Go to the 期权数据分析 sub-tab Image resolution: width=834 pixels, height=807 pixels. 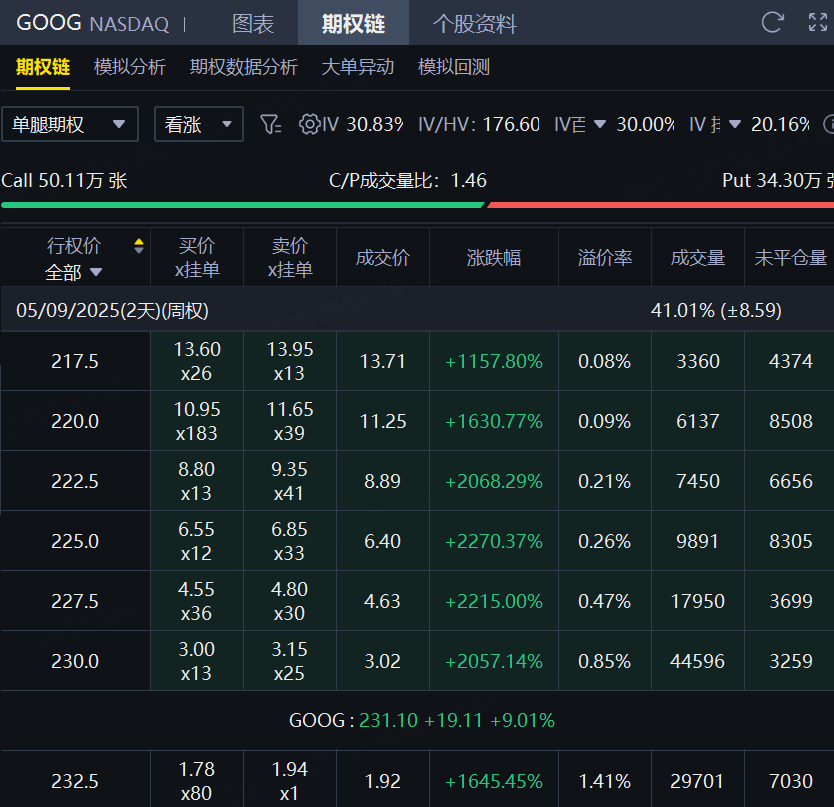pyautogui.click(x=244, y=67)
